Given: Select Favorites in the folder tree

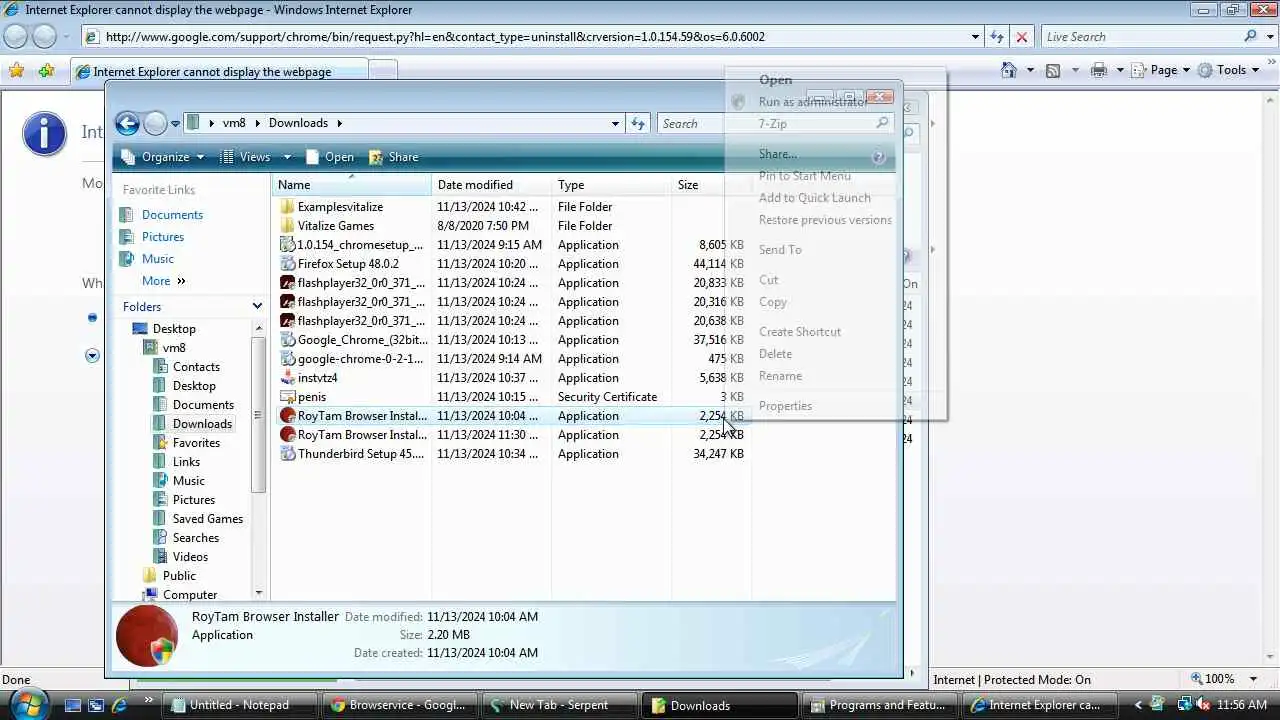Looking at the screenshot, I should (196, 443).
